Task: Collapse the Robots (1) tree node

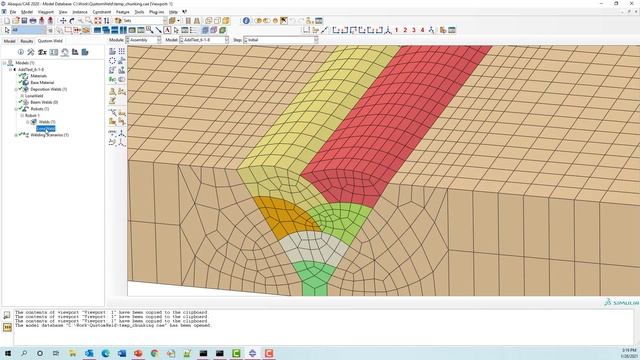Action: pos(16,109)
